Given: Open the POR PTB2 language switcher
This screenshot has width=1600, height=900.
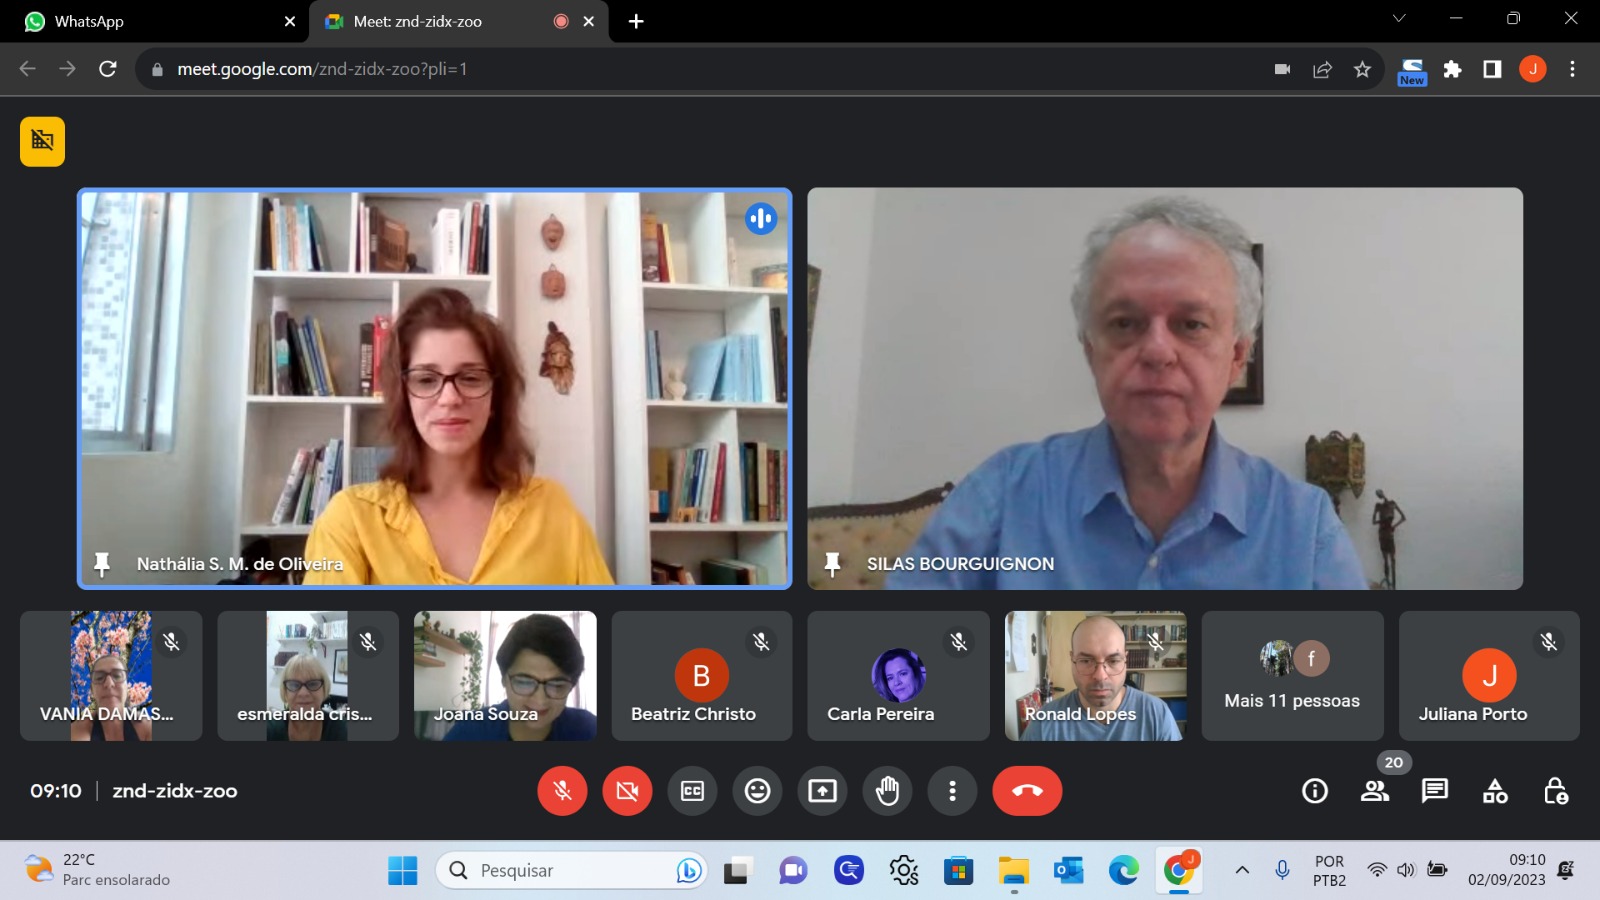Looking at the screenshot, I should click(1329, 871).
